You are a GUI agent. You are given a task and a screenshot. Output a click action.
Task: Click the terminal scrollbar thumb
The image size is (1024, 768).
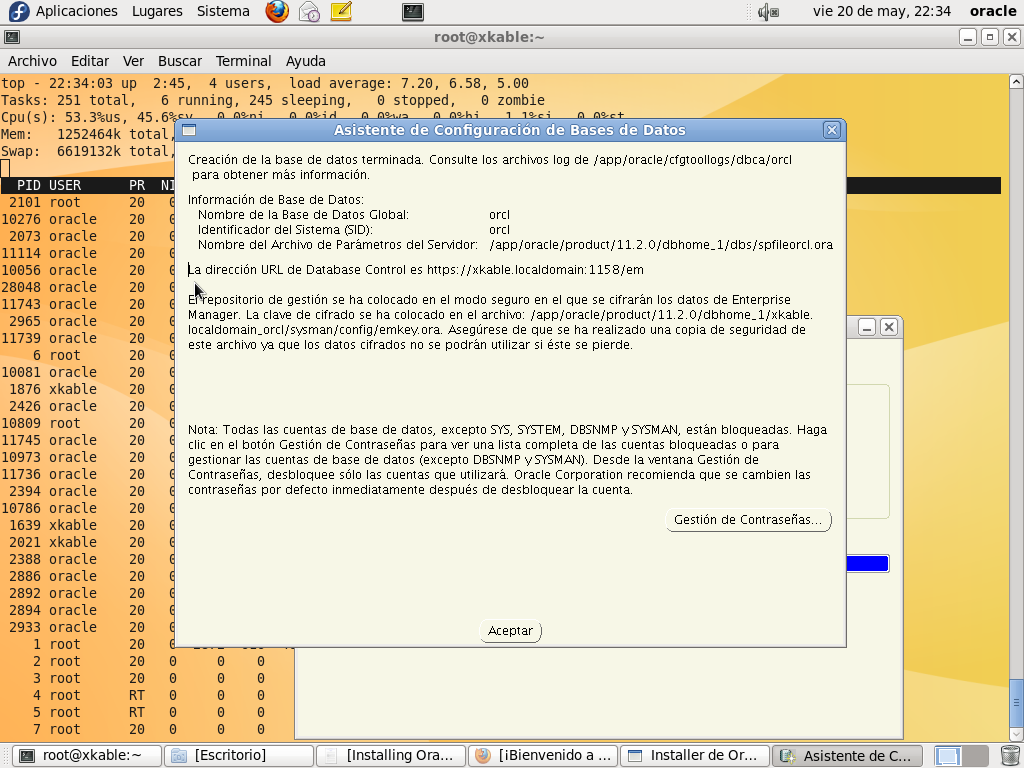(x=1016, y=703)
